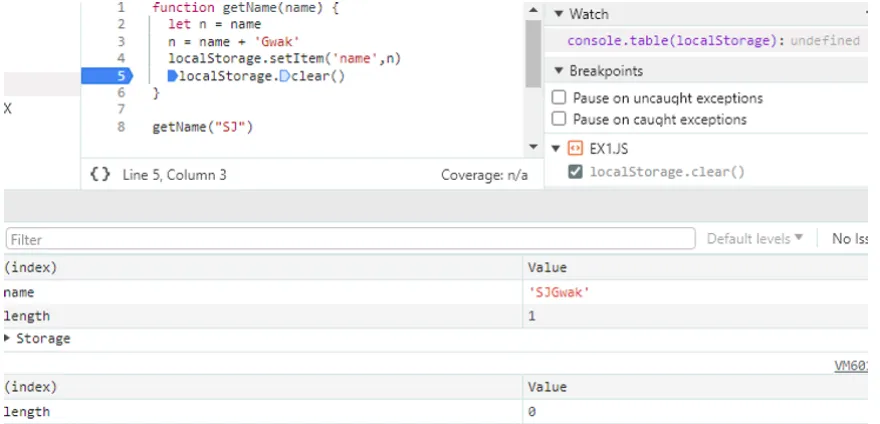Click line number 8 in the gutter

121,127
